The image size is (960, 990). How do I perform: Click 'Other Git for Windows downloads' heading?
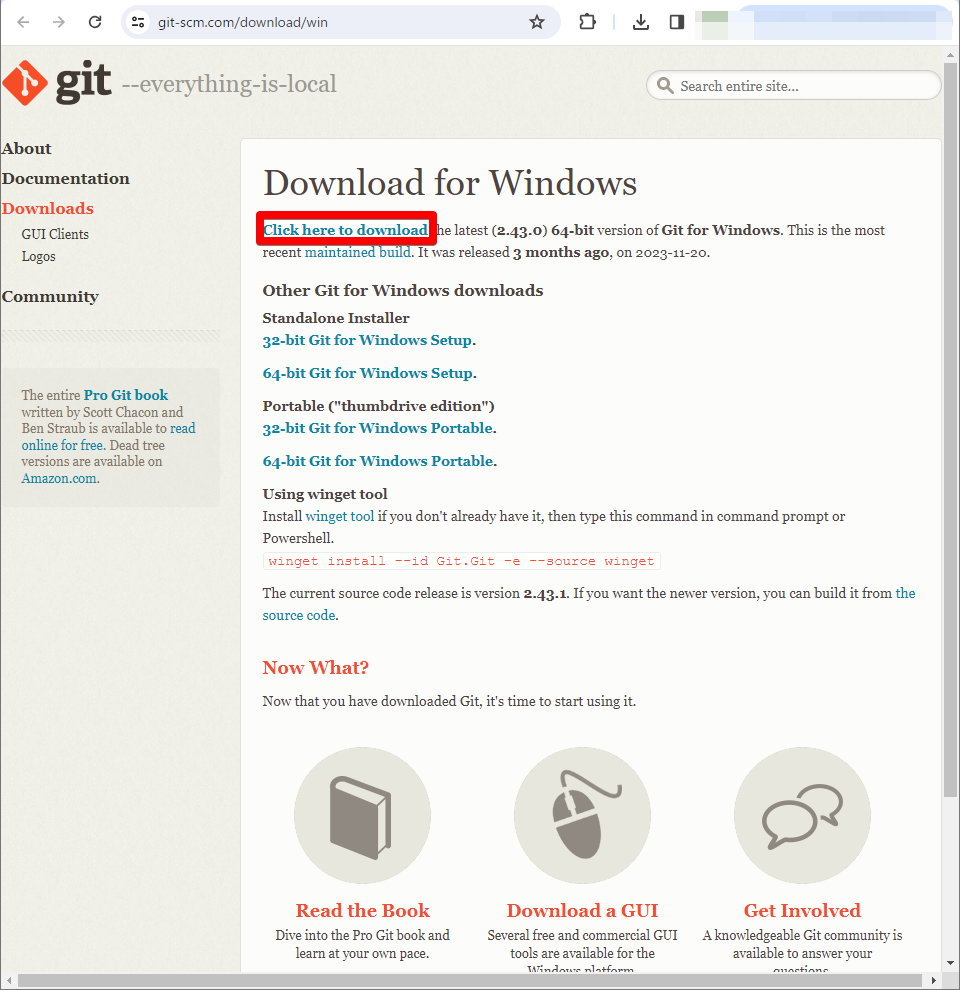pos(403,290)
